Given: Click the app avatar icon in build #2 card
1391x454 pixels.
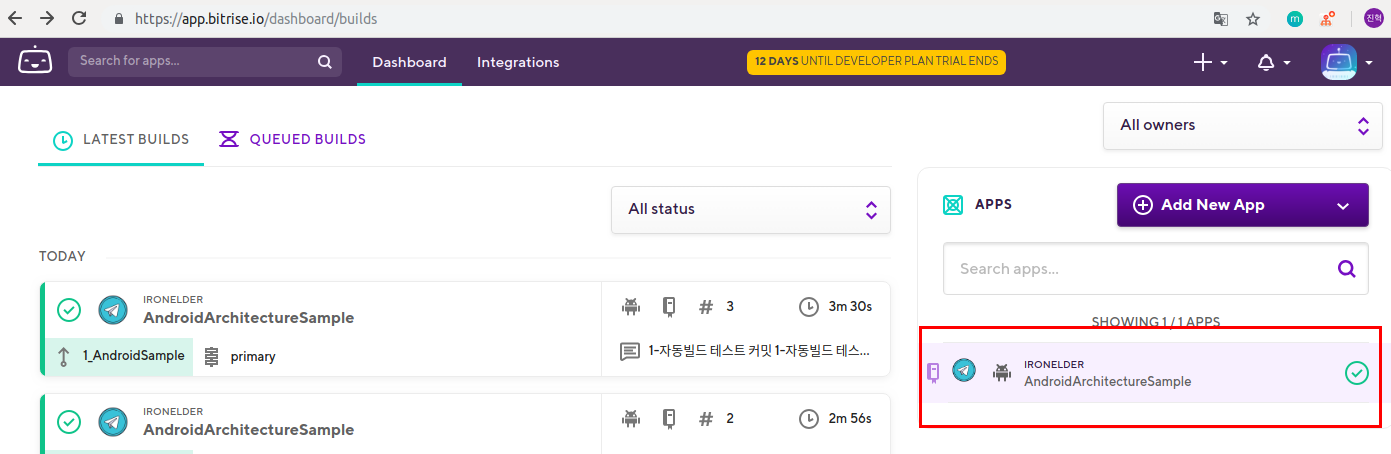Looking at the screenshot, I should [113, 422].
